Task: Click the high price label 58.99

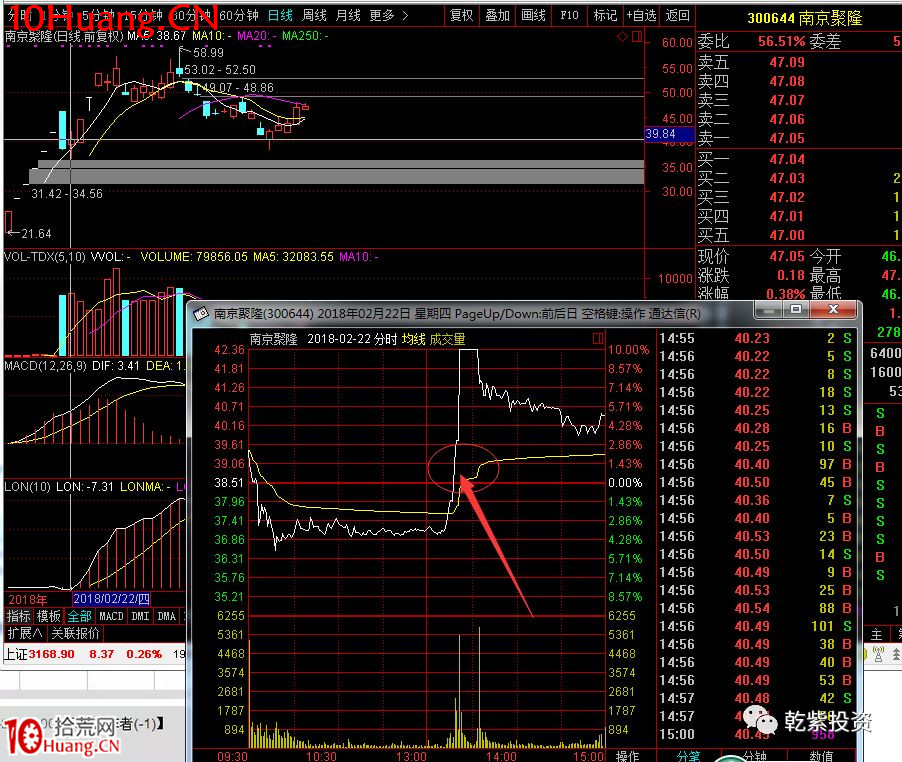Action: tap(208, 53)
